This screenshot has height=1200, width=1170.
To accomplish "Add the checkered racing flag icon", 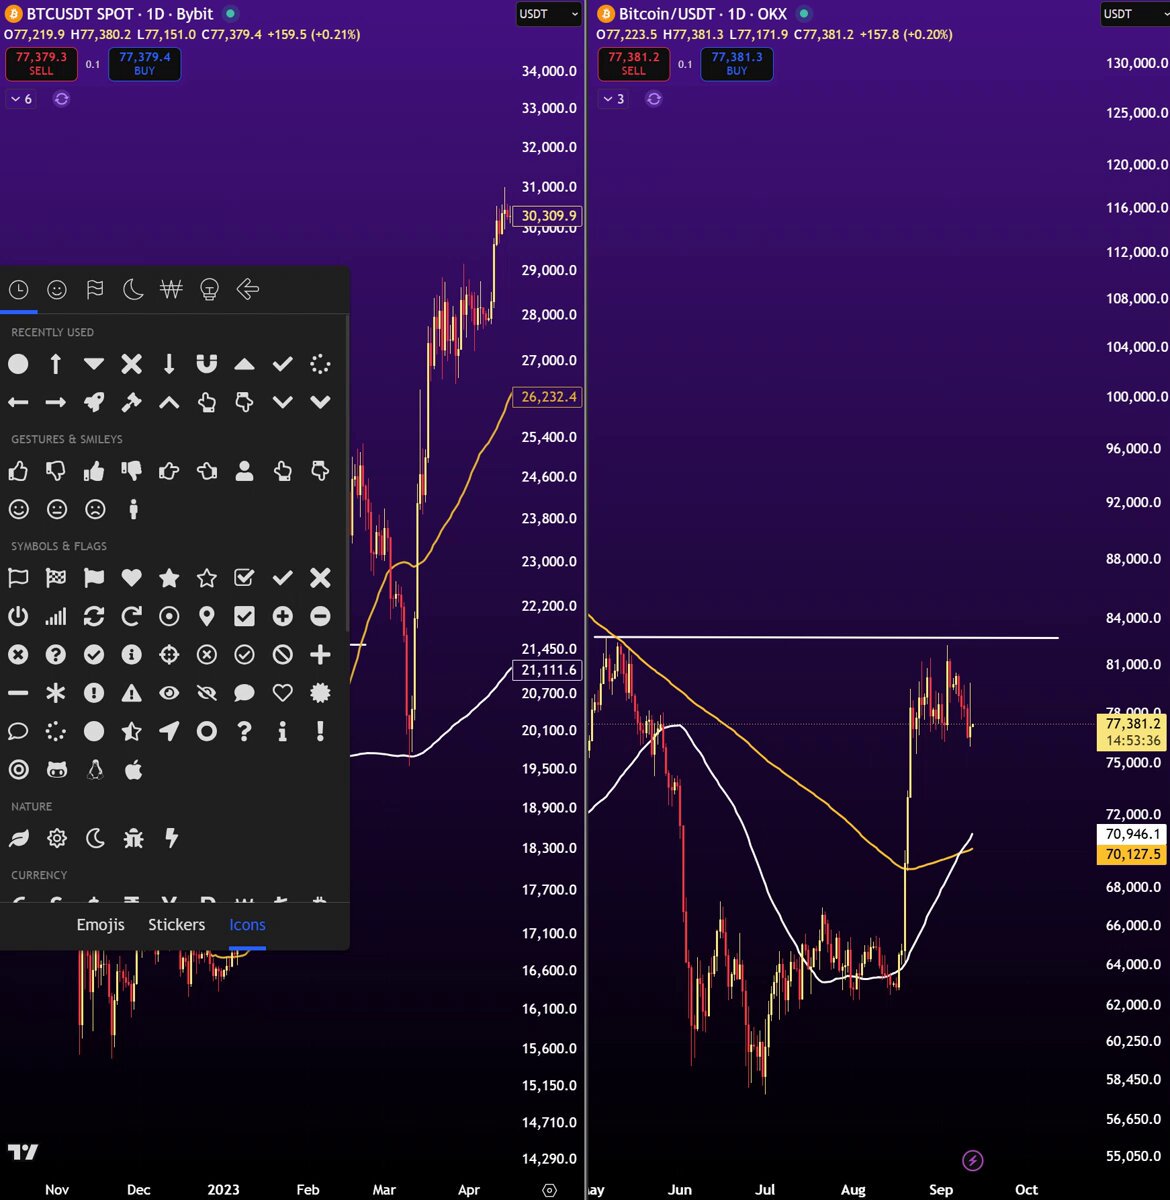I will pyautogui.click(x=56, y=577).
